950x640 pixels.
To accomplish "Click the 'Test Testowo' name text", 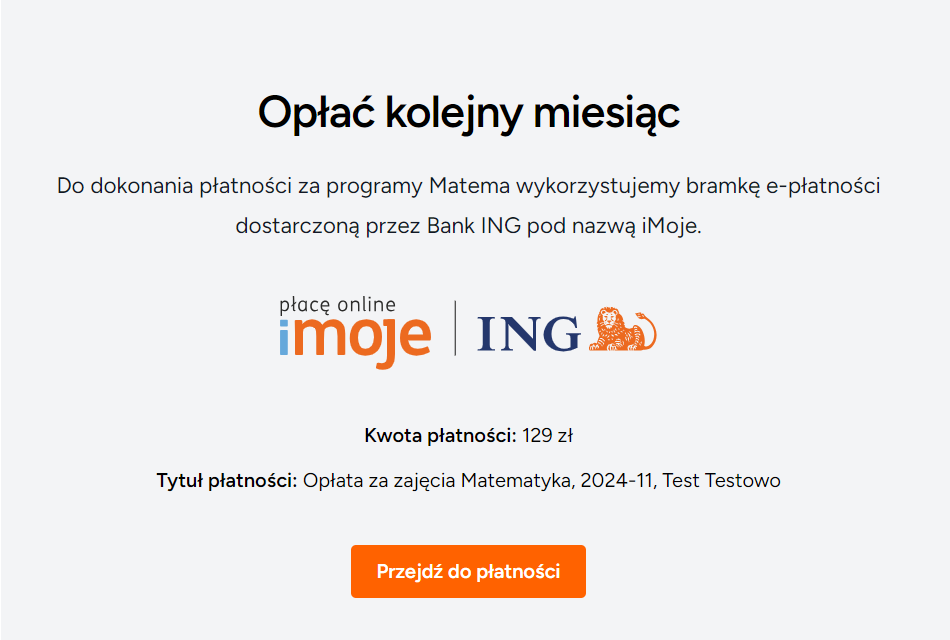I will (721, 481).
